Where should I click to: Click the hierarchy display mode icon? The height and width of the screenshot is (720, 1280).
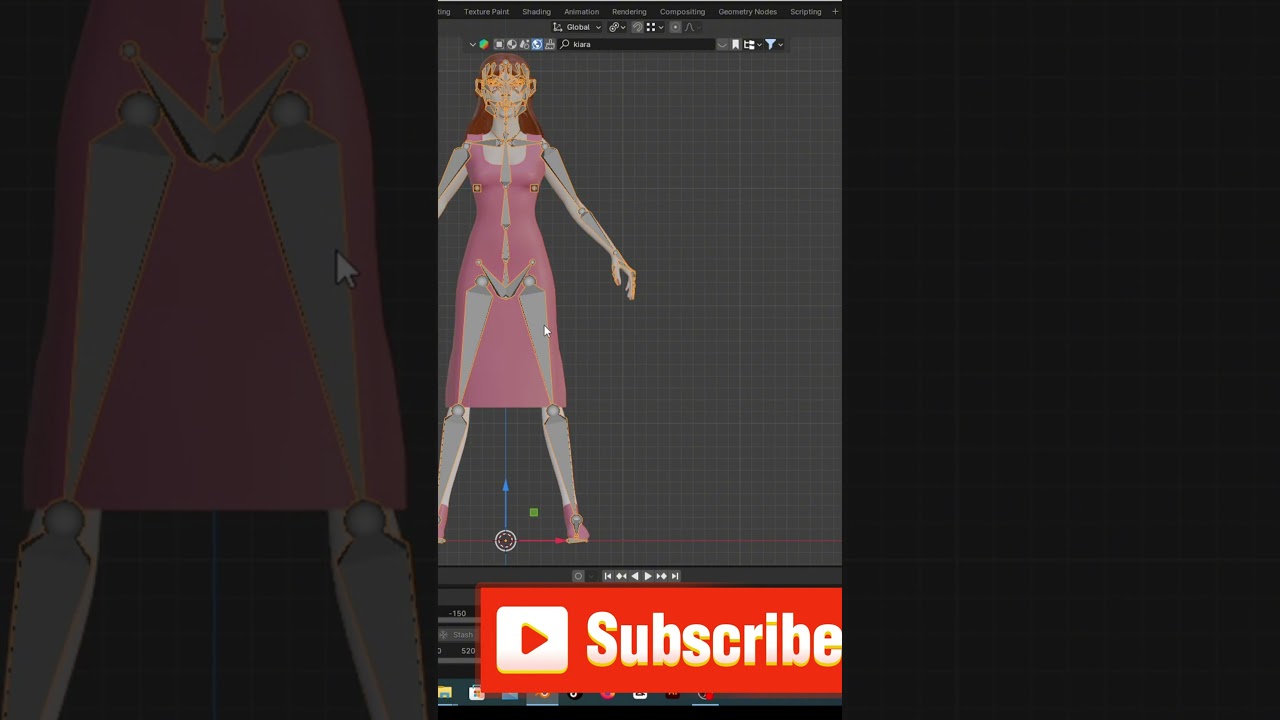pos(749,44)
